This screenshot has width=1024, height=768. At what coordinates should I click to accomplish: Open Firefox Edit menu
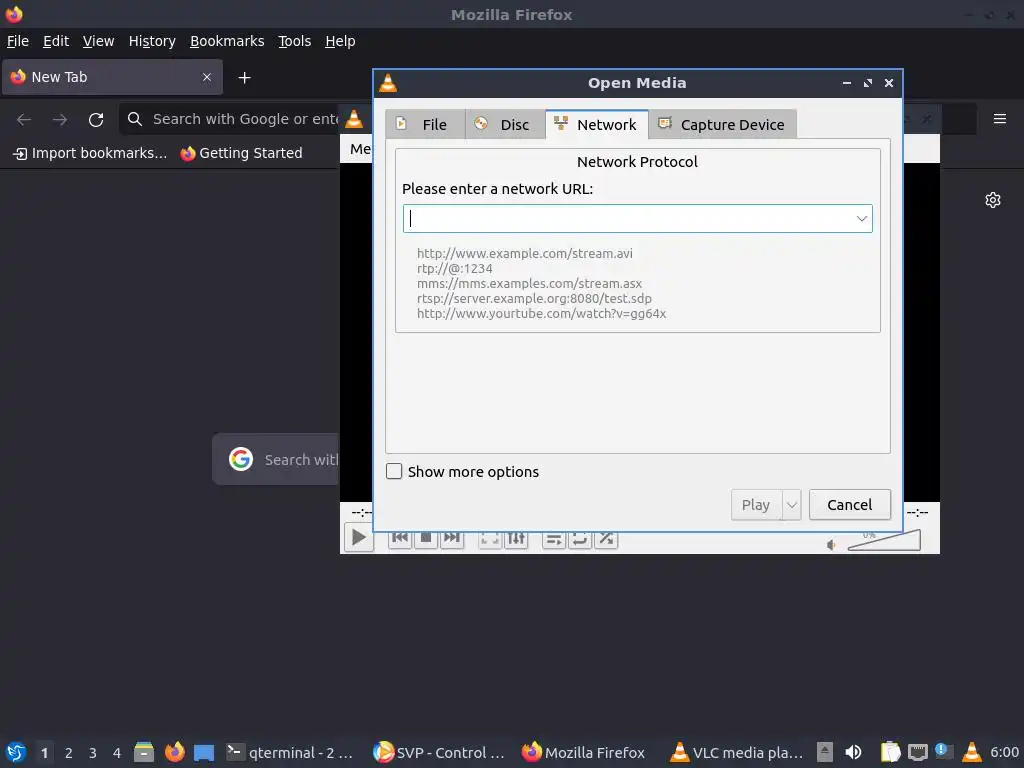pyautogui.click(x=56, y=41)
